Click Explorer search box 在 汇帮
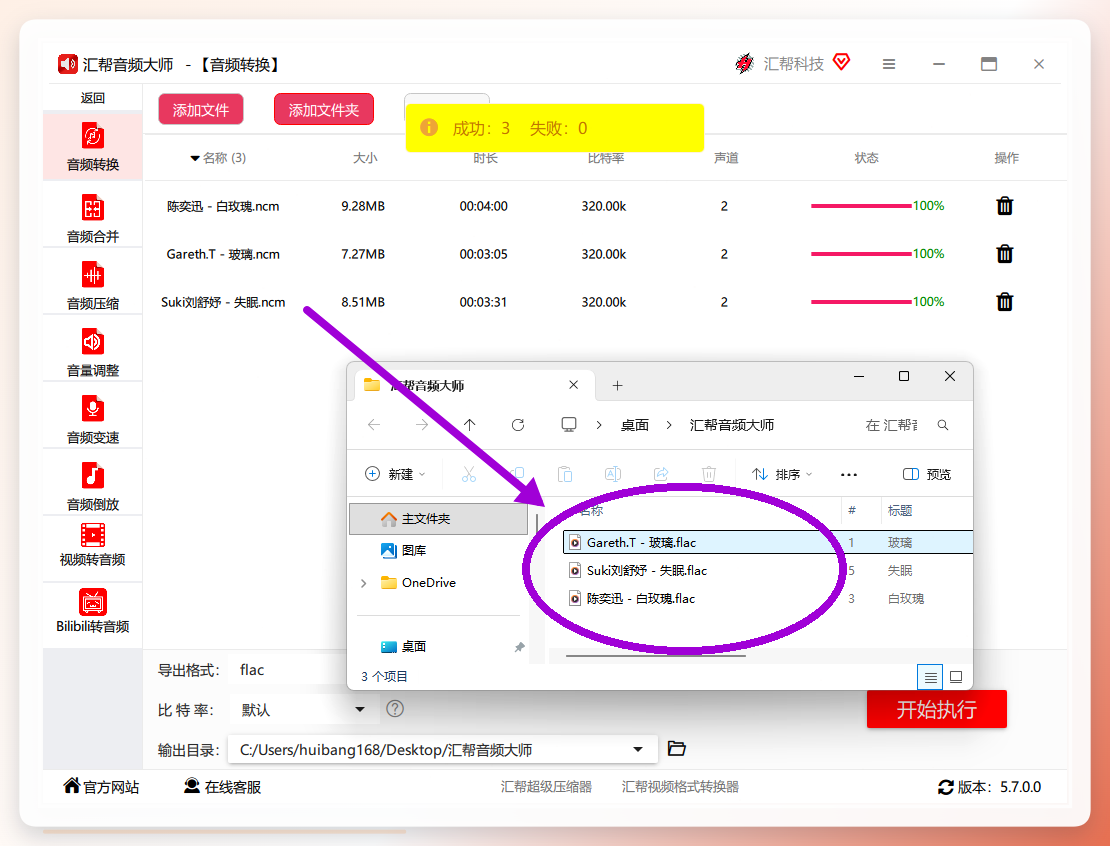Image resolution: width=1110 pixels, height=846 pixels. point(891,425)
